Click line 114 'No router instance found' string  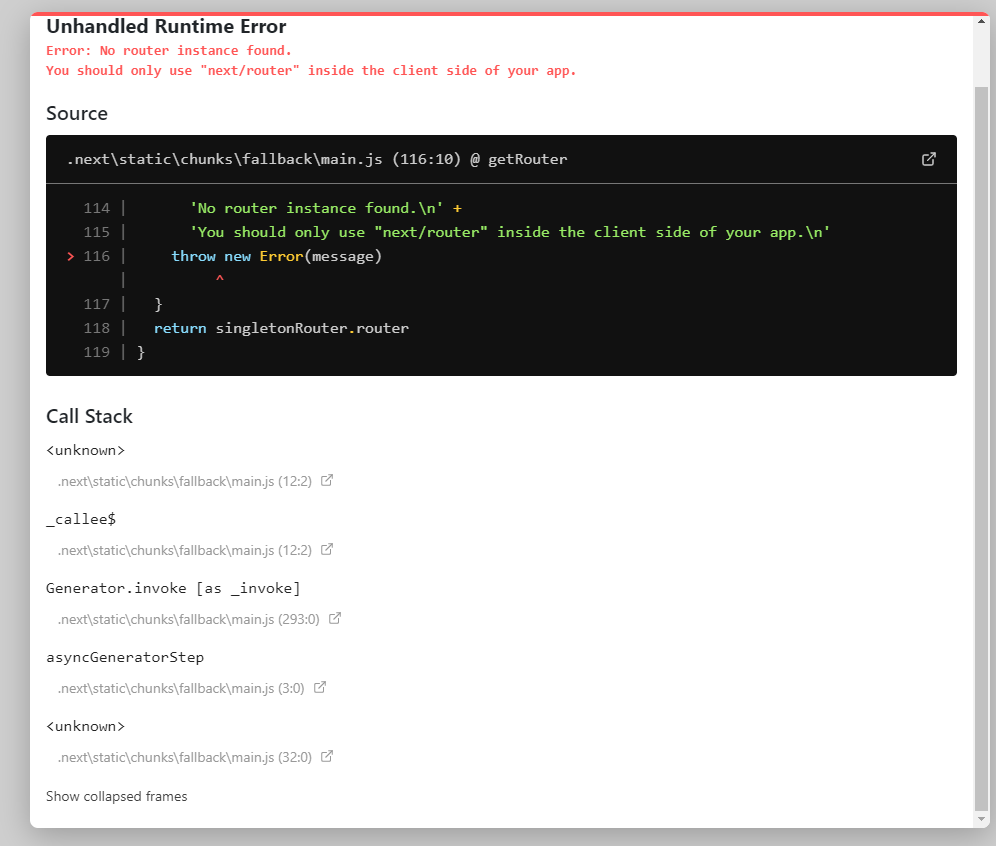coord(316,208)
